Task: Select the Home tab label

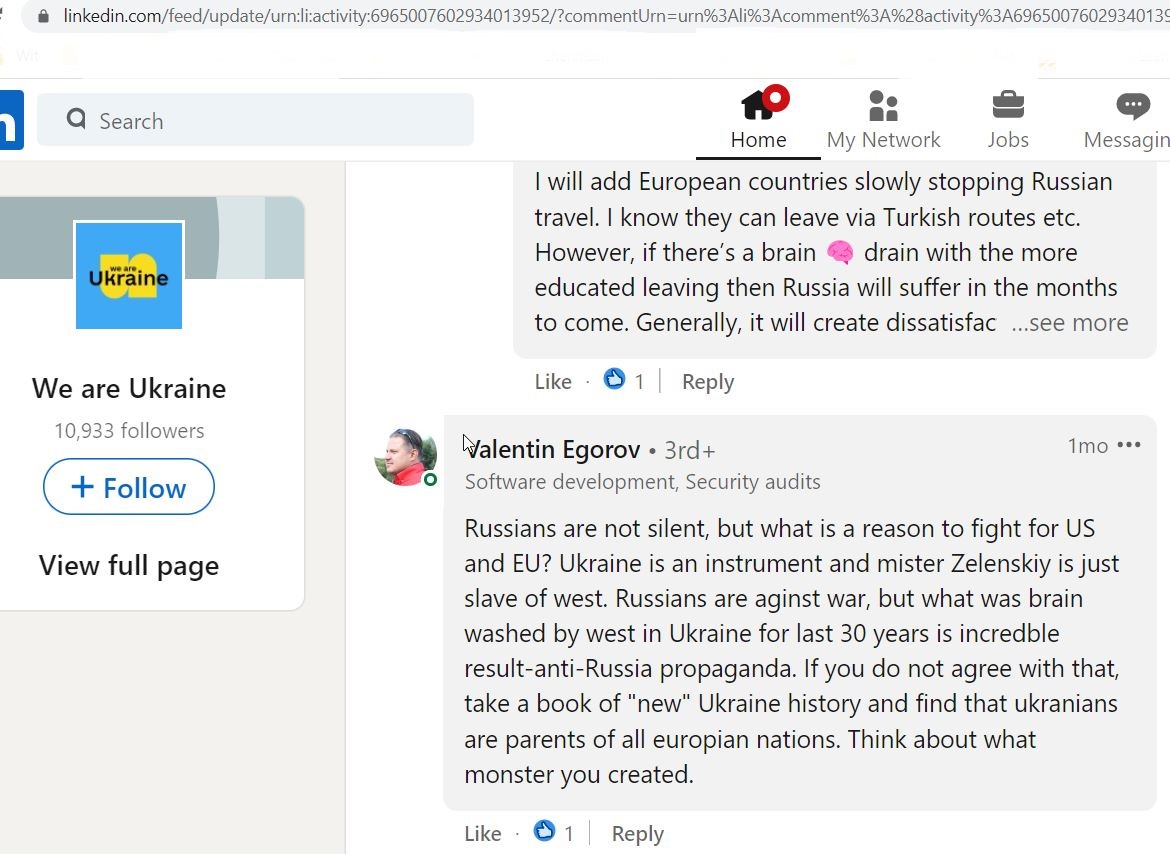Action: coord(758,139)
